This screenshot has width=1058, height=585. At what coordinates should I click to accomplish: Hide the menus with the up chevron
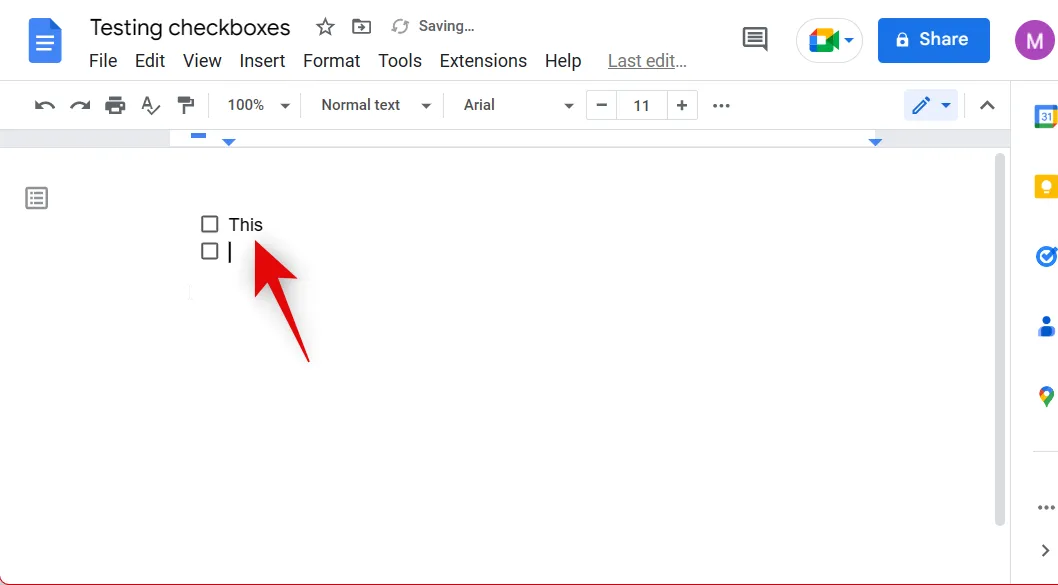pyautogui.click(x=987, y=105)
